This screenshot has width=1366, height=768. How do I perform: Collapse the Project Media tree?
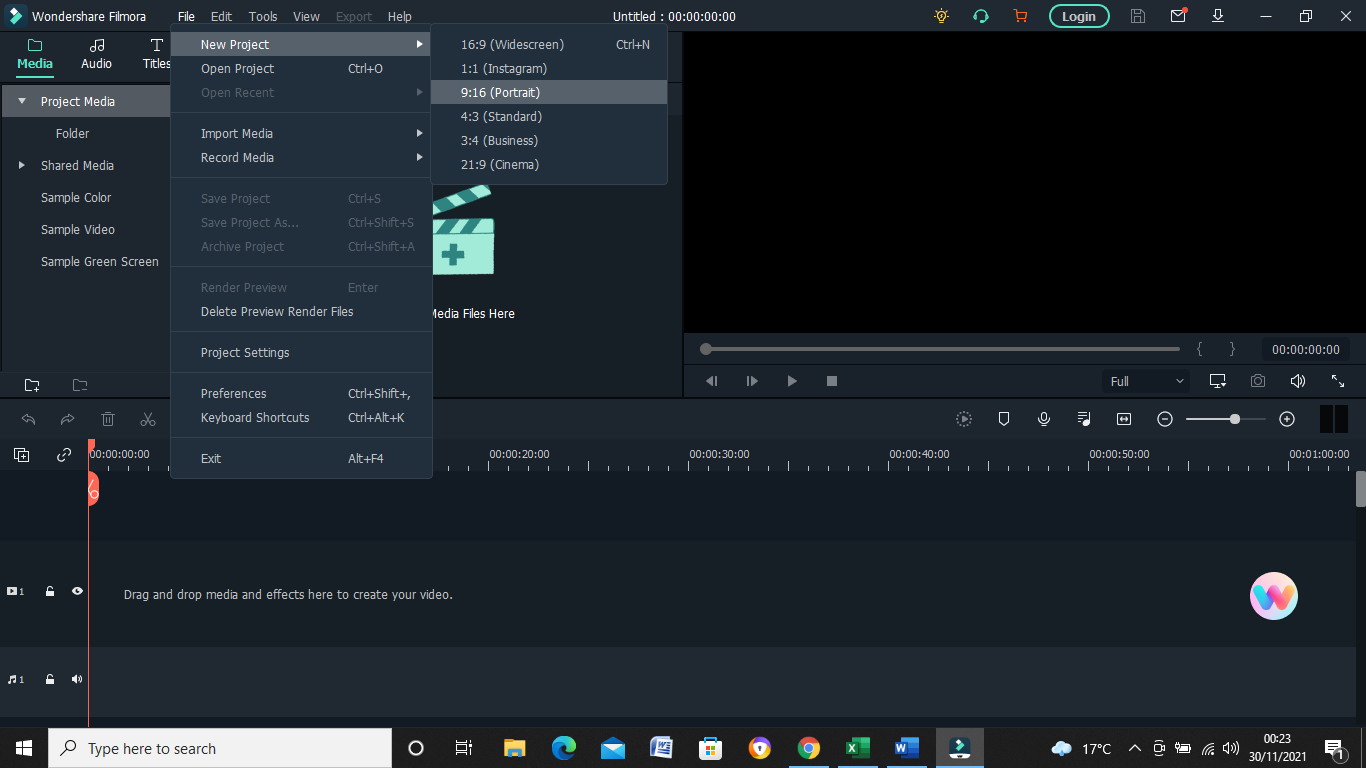pos(22,101)
